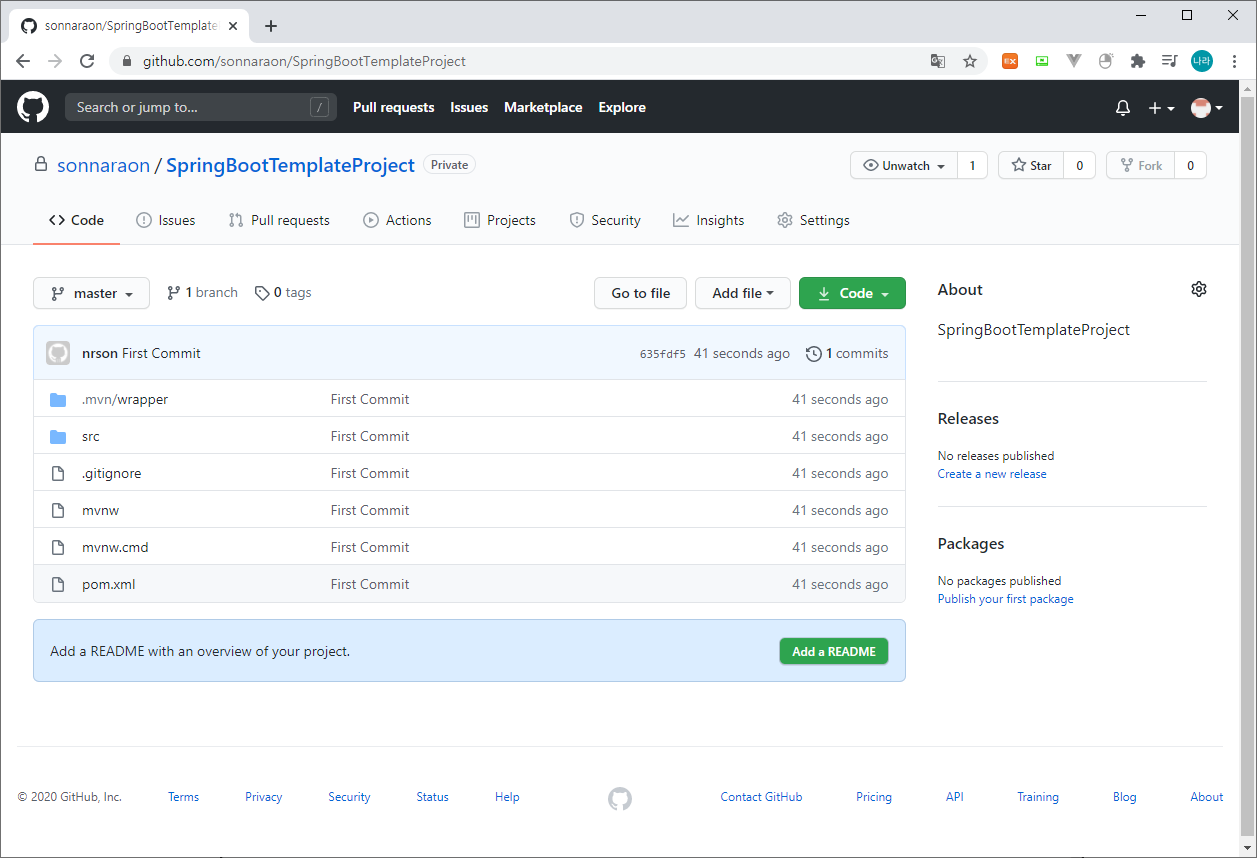Open the sonnaraon owner link
Image resolution: width=1257 pixels, height=858 pixels.
point(103,165)
